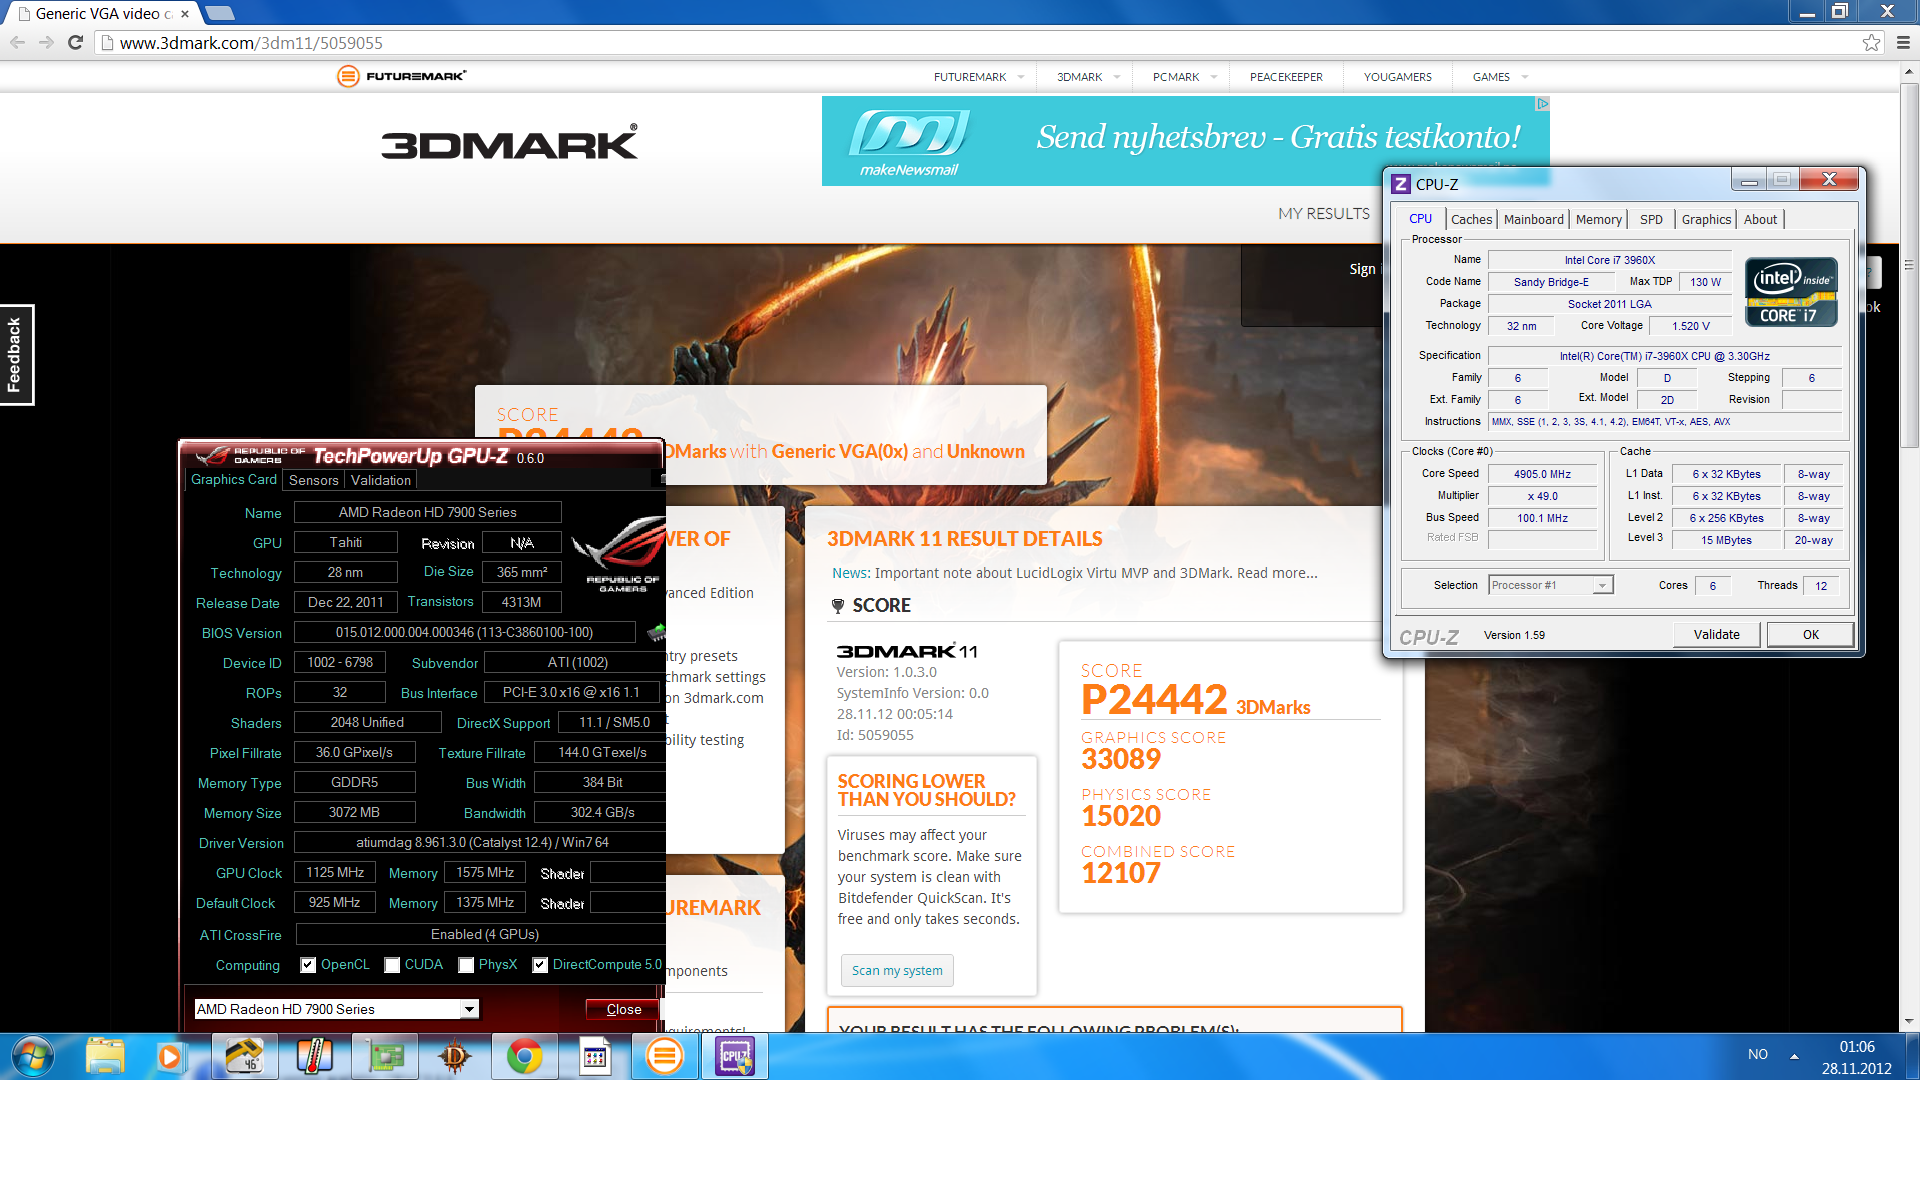Click the Windows Start orb
1920x1196 pixels.
[x=33, y=1056]
